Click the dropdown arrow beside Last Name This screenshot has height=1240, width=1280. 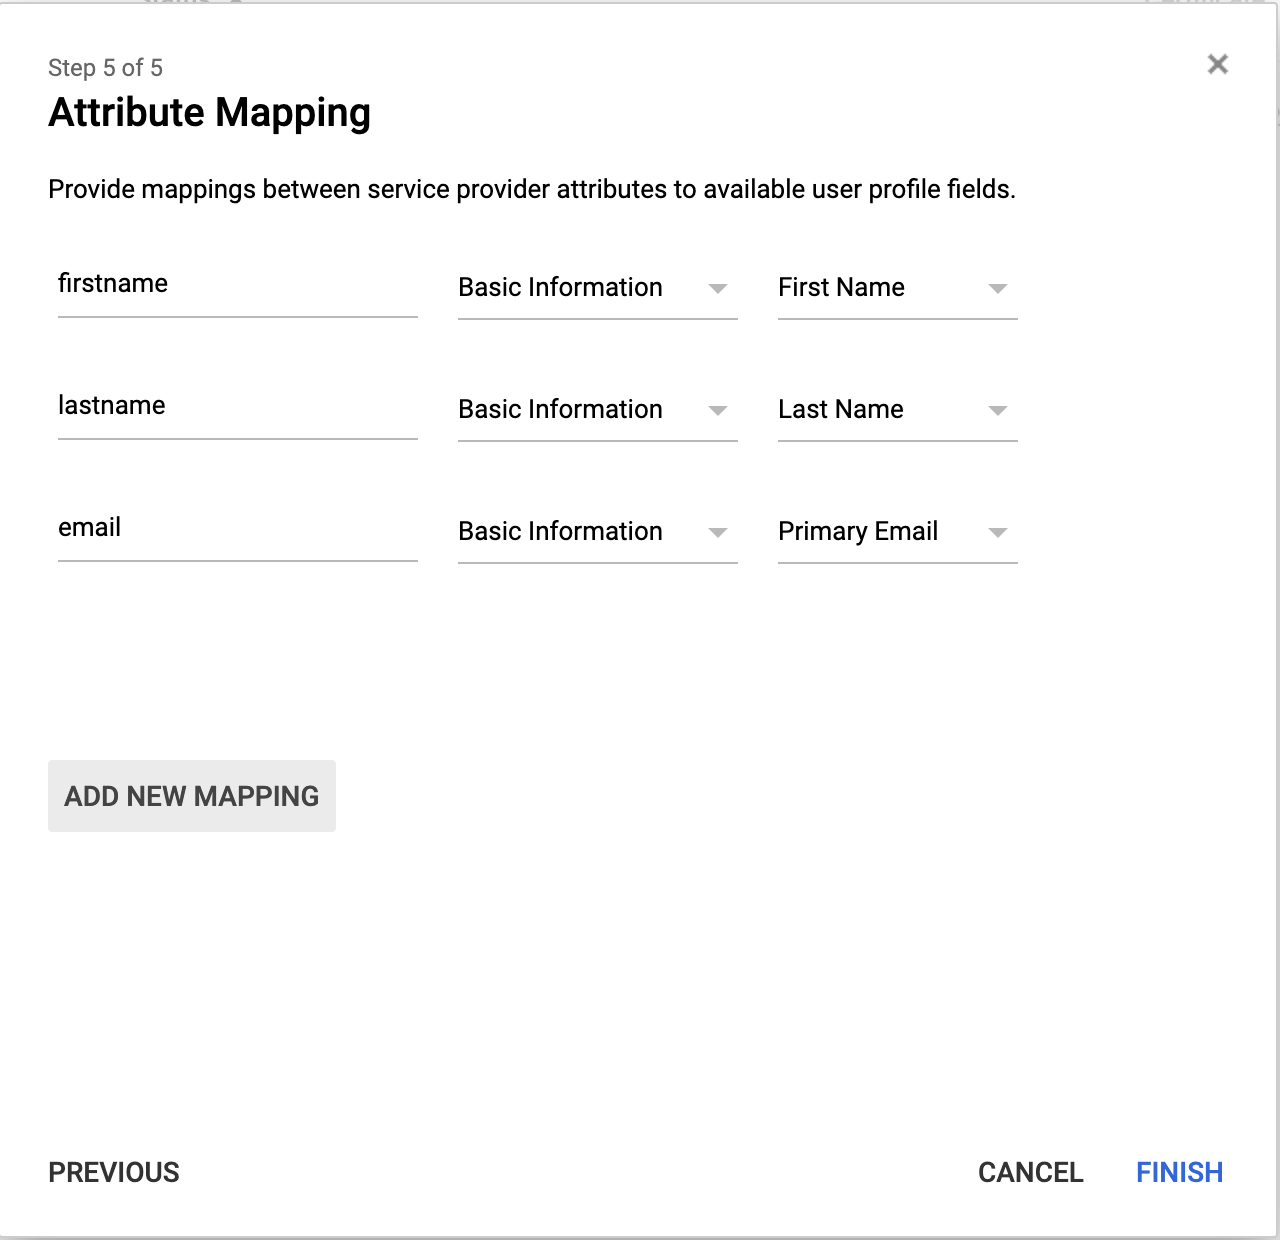[998, 411]
